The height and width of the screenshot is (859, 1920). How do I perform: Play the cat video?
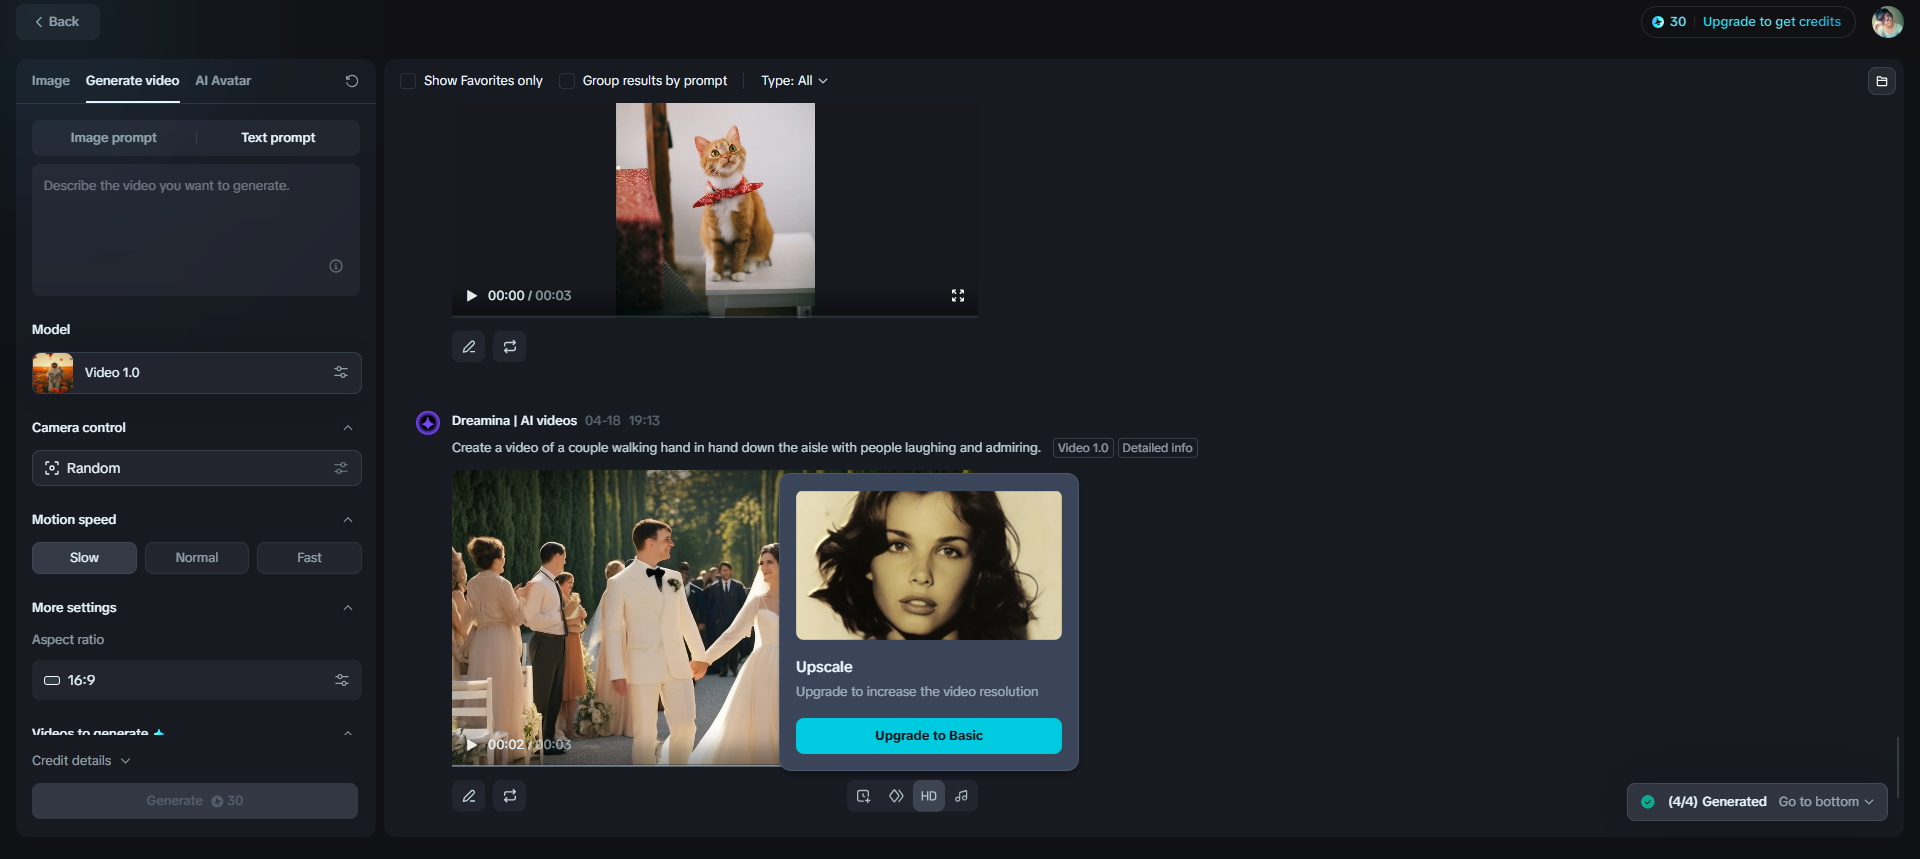pos(471,296)
